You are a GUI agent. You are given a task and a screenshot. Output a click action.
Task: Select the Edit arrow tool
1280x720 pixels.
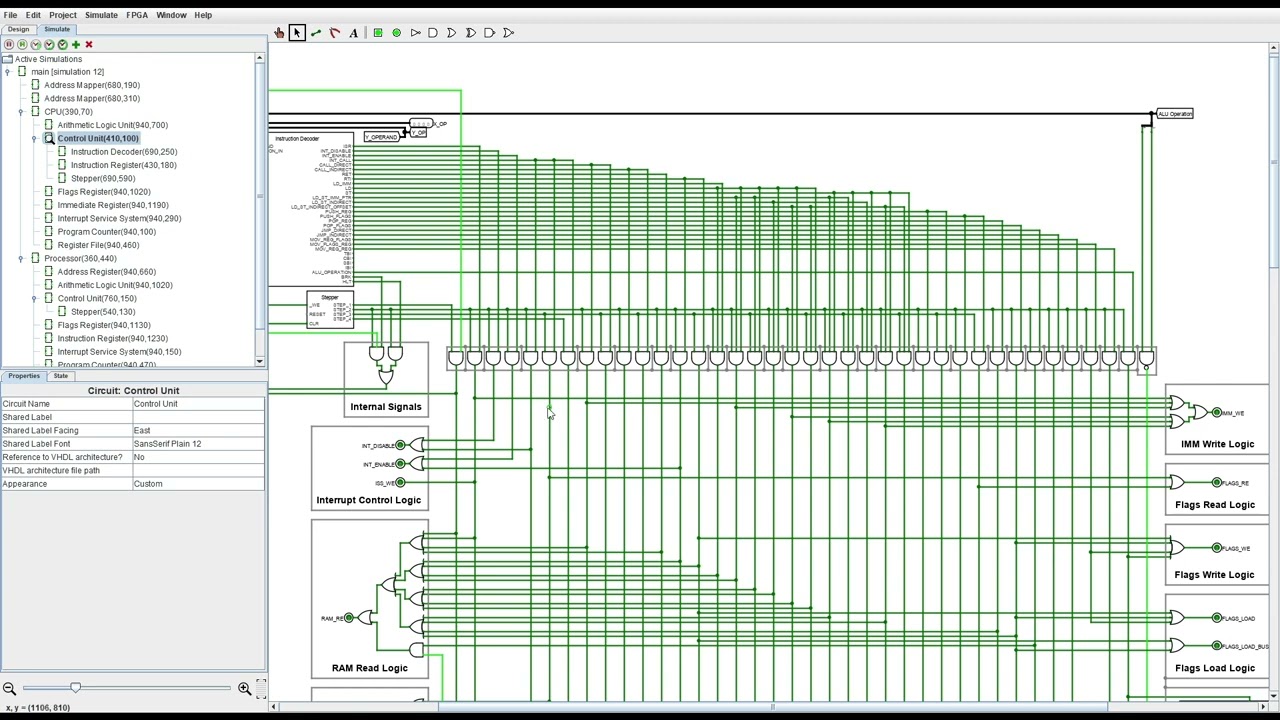(x=297, y=33)
